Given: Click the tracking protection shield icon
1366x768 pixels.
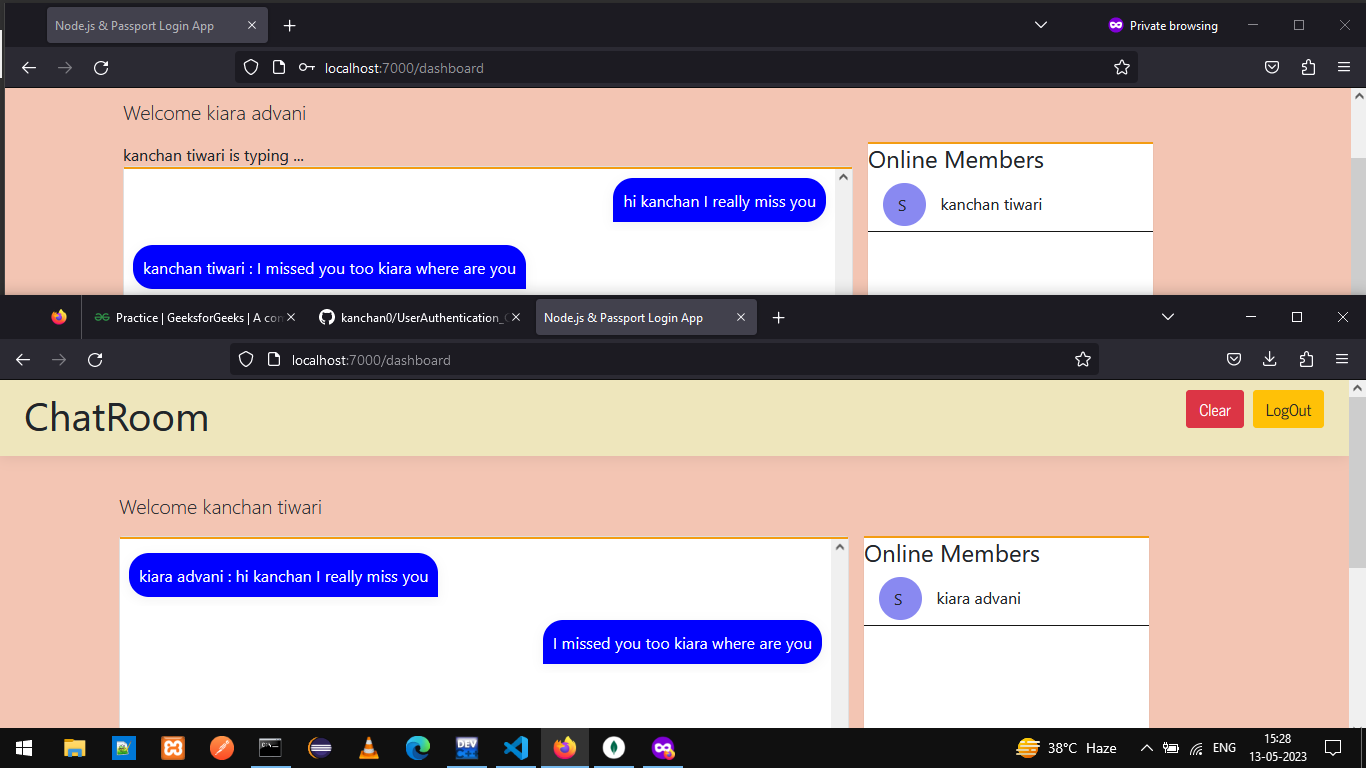Looking at the screenshot, I should 245,359.
